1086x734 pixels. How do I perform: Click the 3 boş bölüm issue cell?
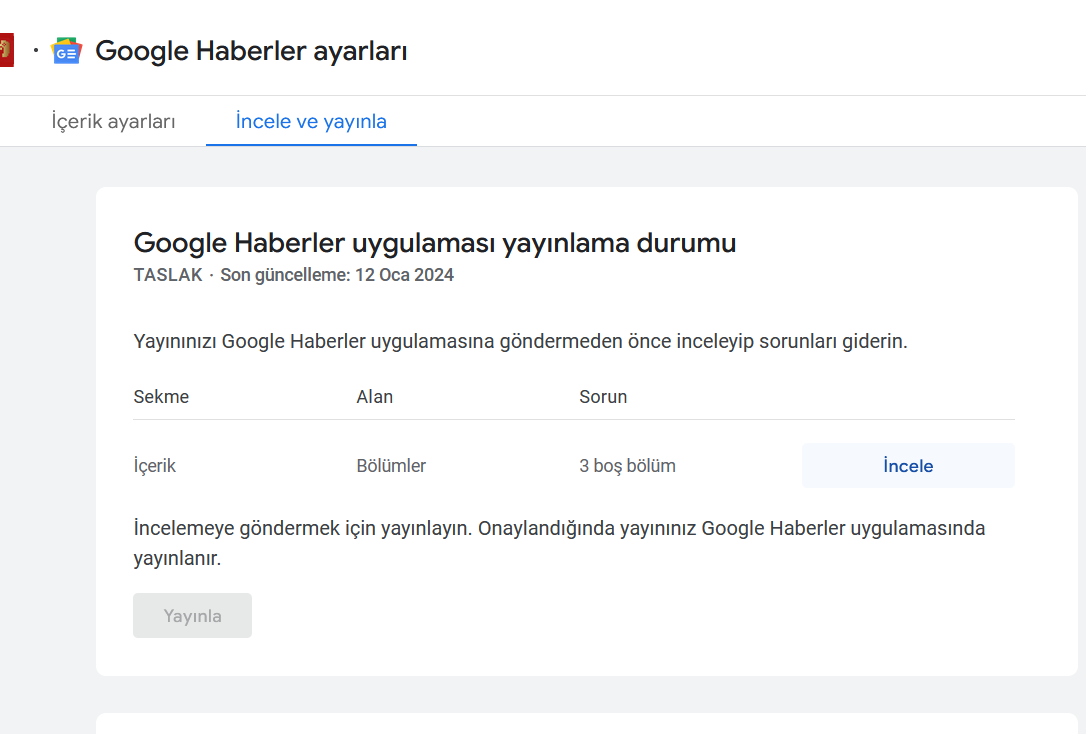click(627, 466)
